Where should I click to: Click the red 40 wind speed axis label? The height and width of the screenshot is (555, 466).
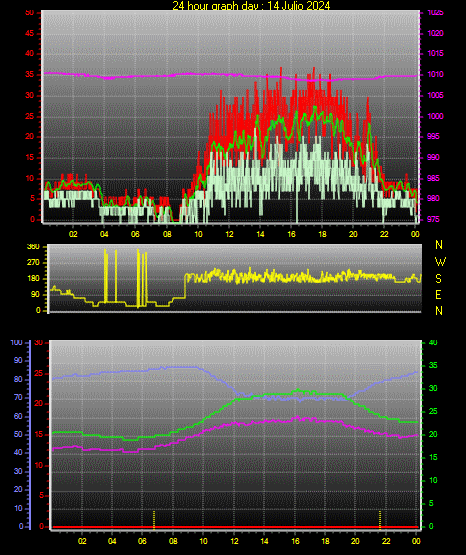pos(30,53)
